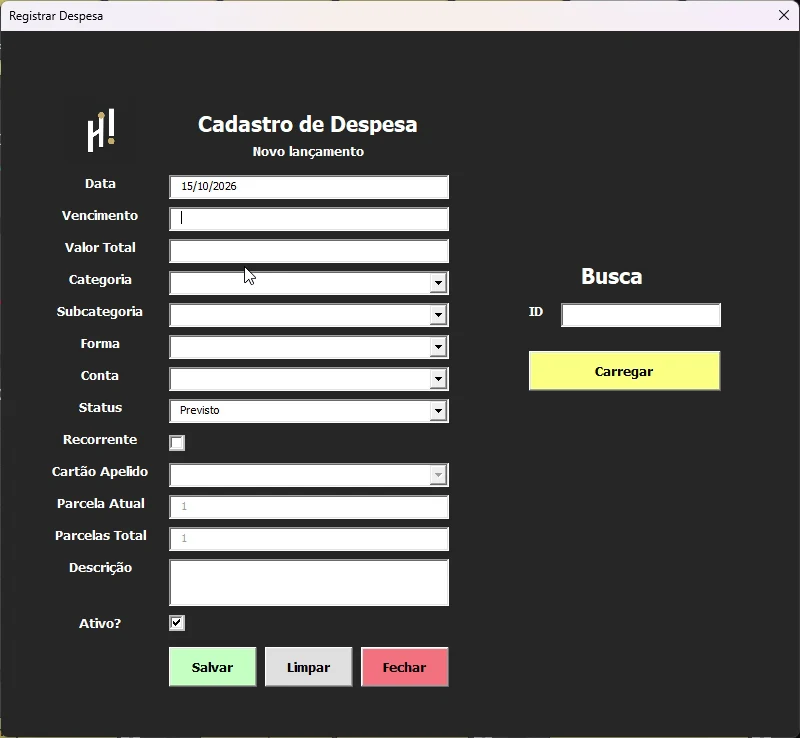This screenshot has width=800, height=738.
Task: Click the Recorrente label
Action: coord(100,439)
